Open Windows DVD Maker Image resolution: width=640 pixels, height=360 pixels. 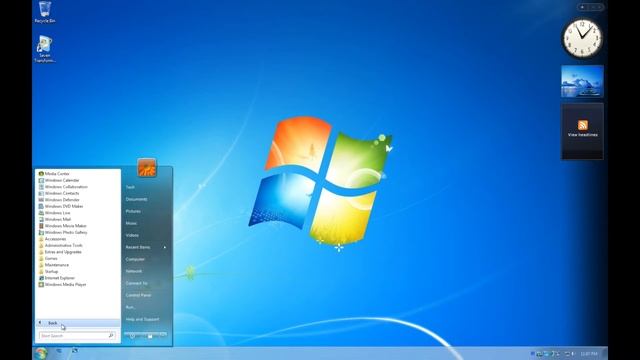61,206
